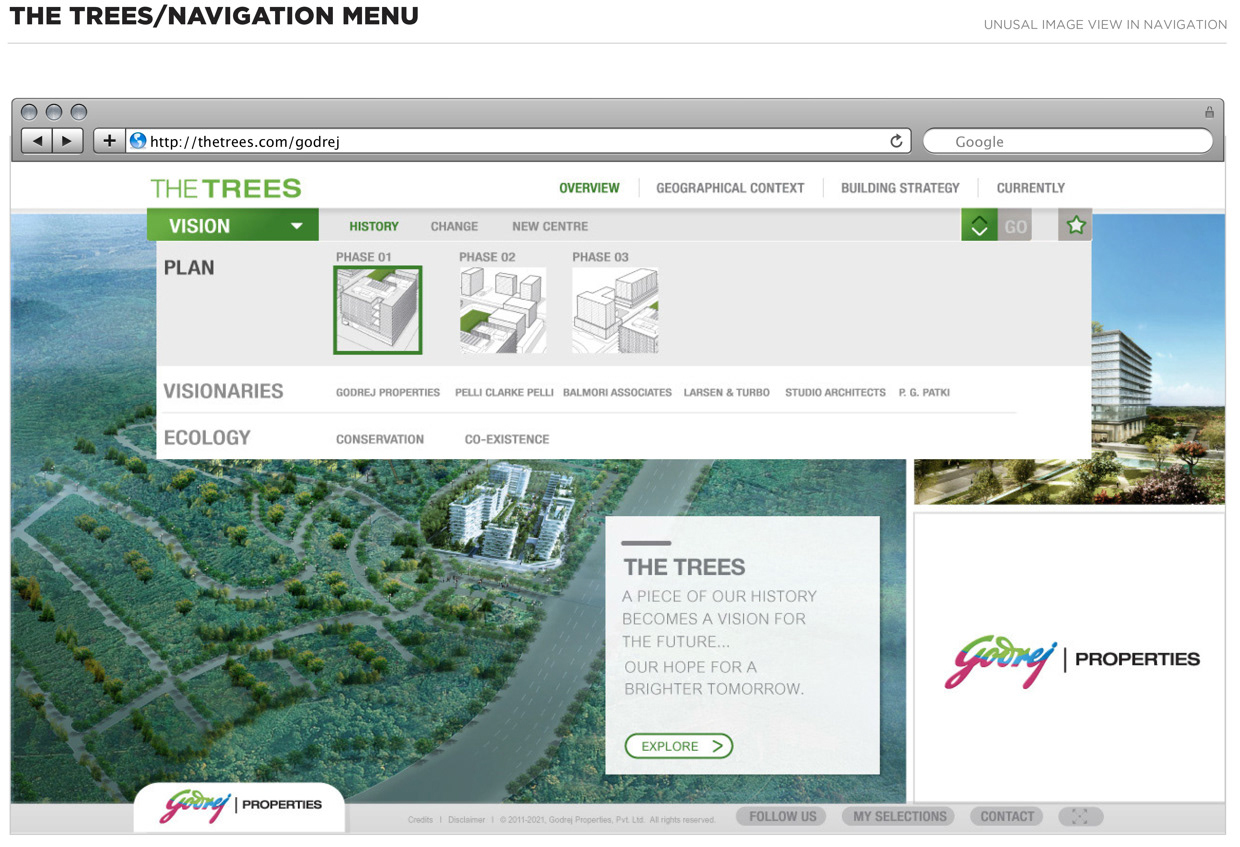Open the Co-Existence ecology link

pos(507,439)
